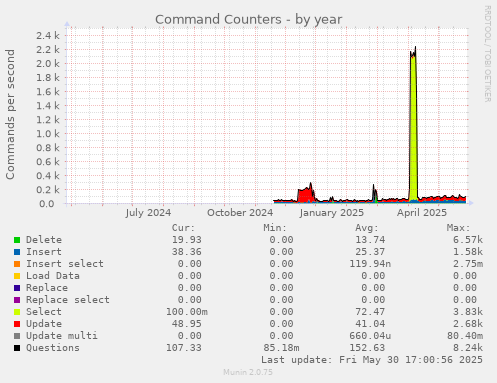Click the Command Counters - by year title

pos(248,19)
